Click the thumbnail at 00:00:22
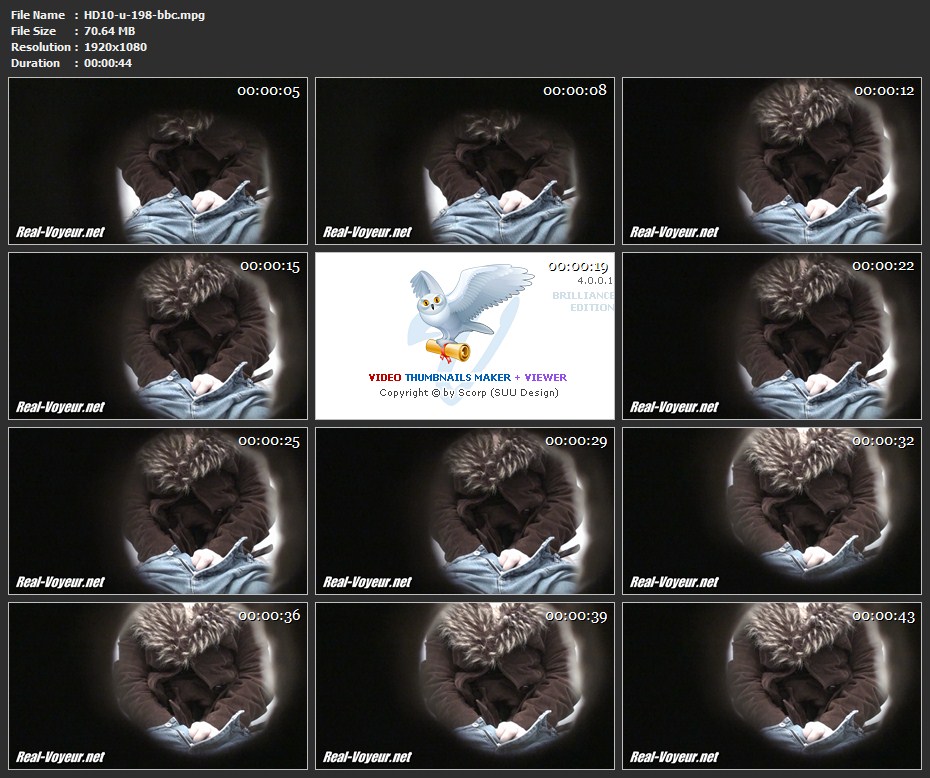Screen dimensions: 930x778 point(771,336)
